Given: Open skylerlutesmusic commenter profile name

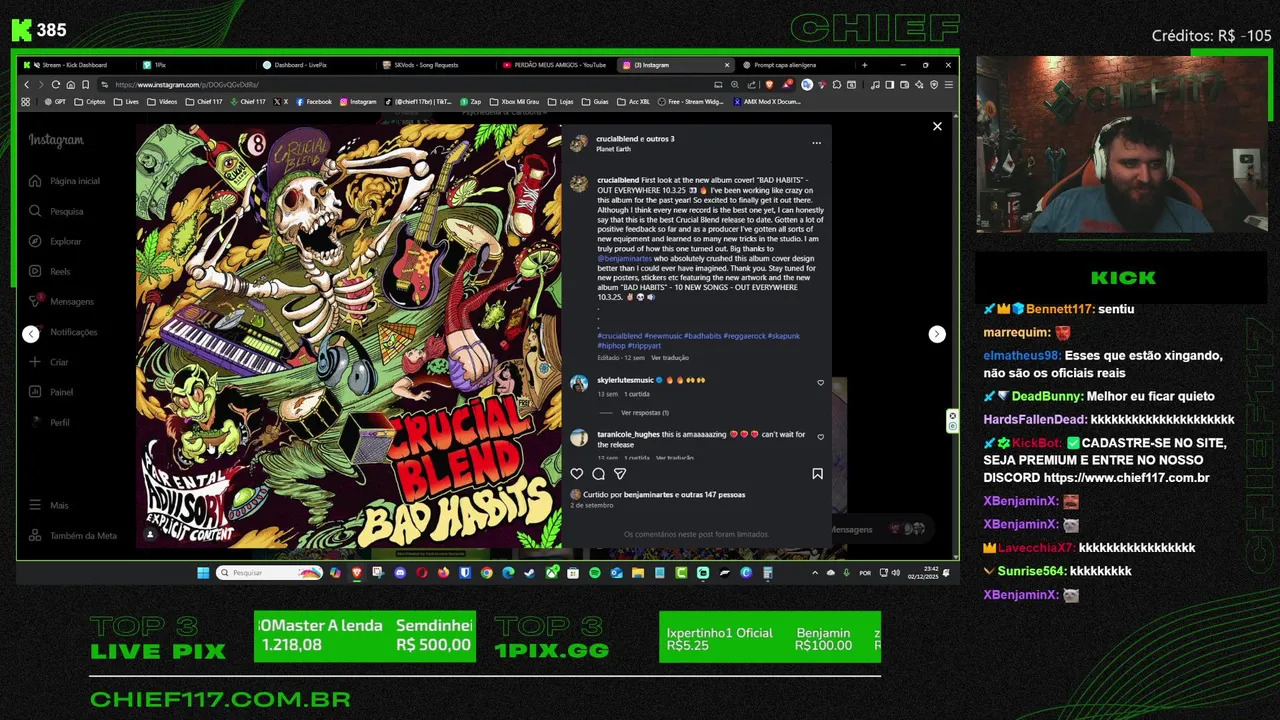Looking at the screenshot, I should (625, 380).
